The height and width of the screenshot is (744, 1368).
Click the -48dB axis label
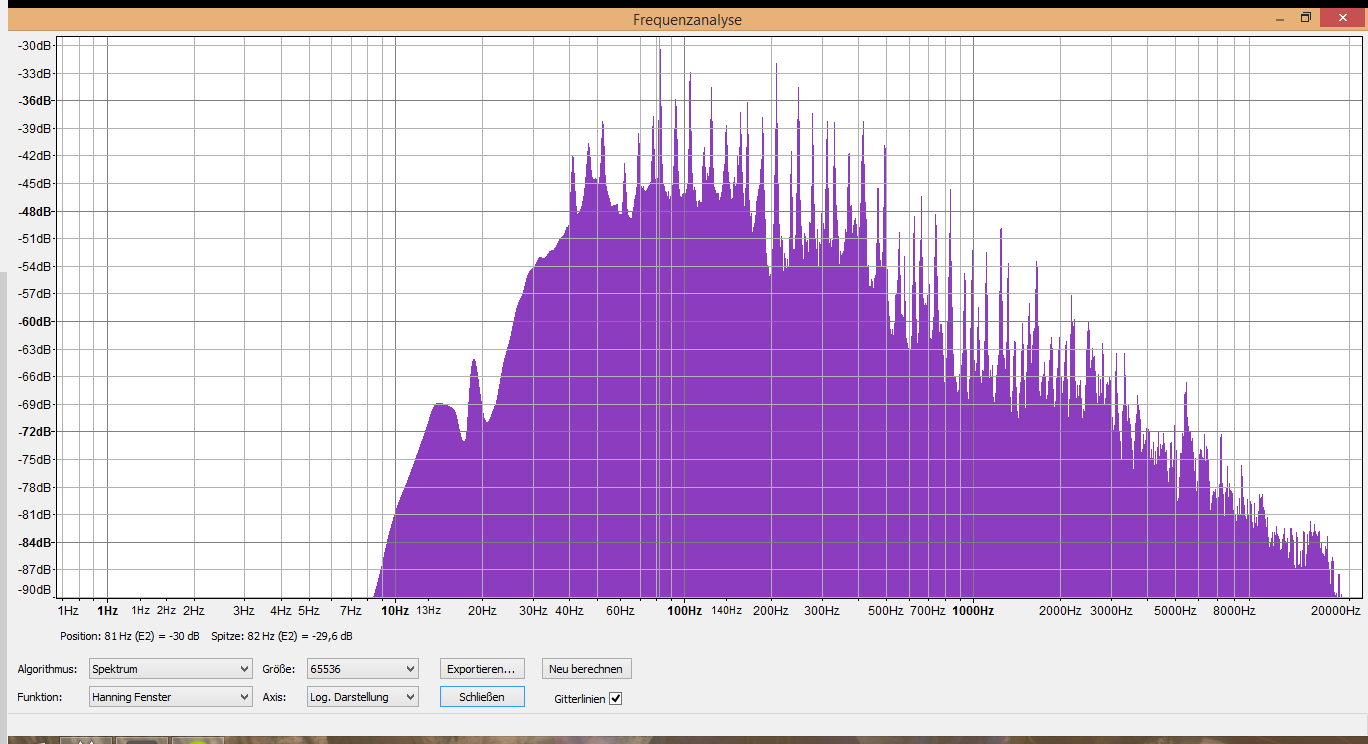click(x=35, y=212)
